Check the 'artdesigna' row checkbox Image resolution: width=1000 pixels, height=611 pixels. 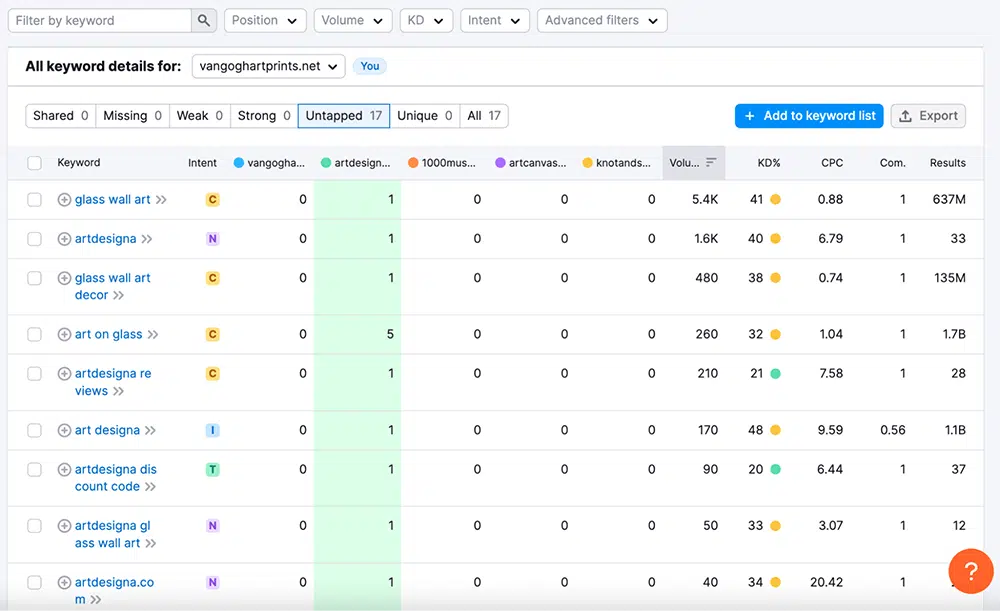(x=34, y=239)
